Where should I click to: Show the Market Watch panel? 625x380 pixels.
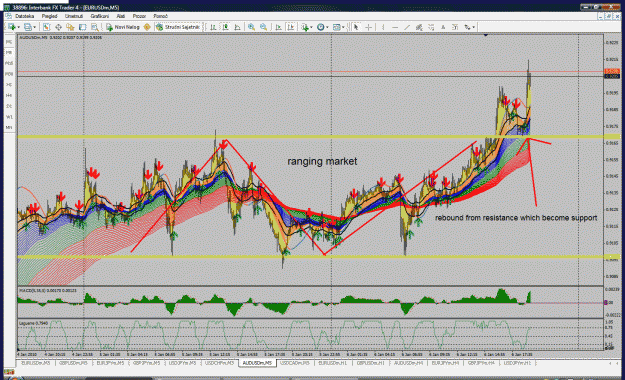[x=47, y=27]
